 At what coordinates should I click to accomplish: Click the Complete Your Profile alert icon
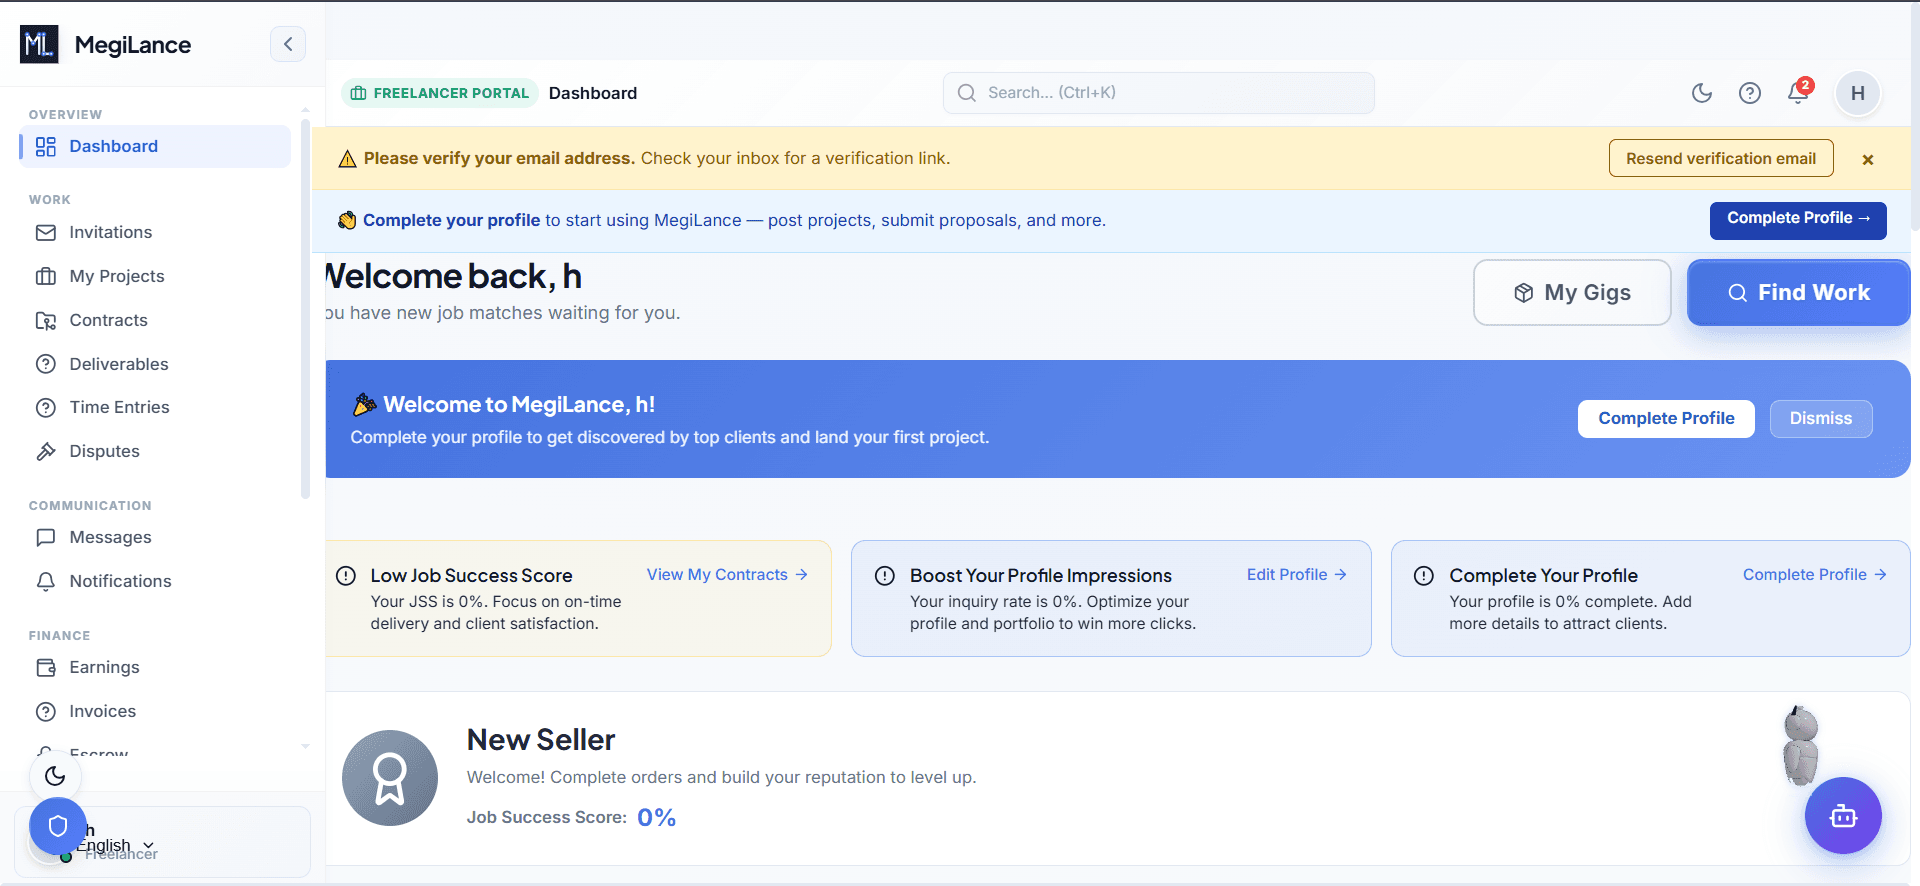tap(1424, 576)
